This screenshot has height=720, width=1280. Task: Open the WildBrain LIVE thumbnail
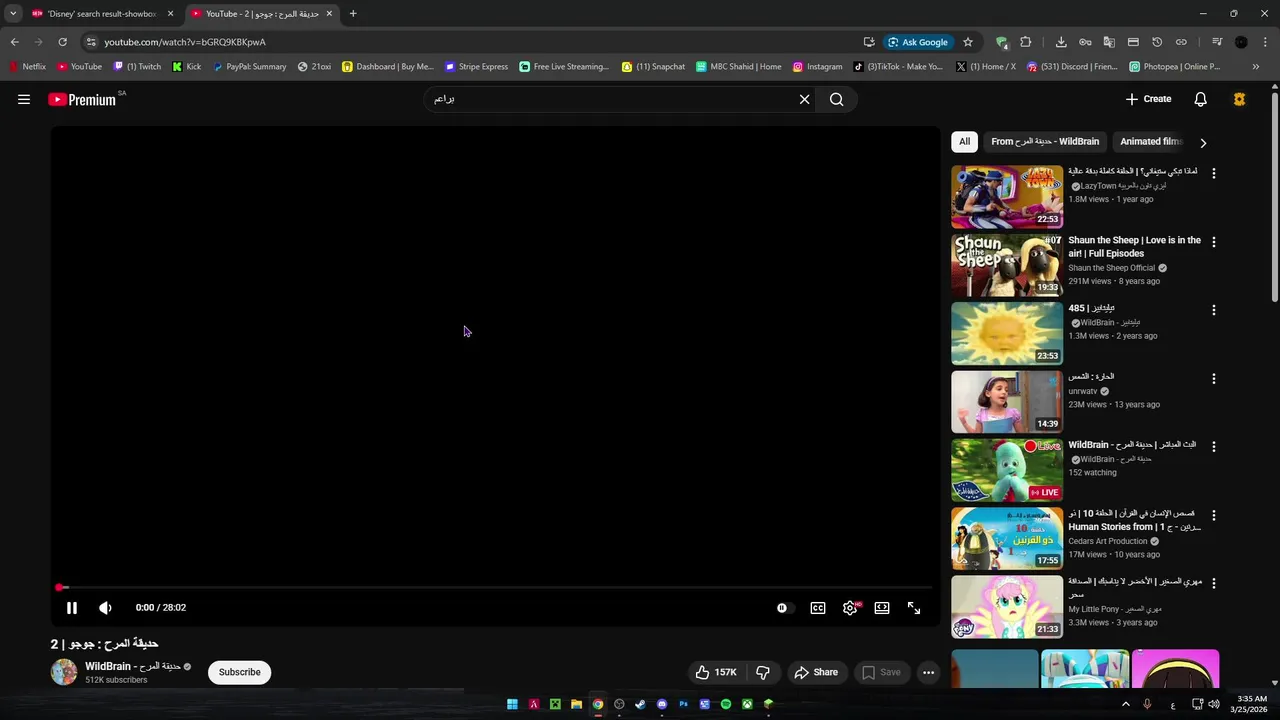(x=1007, y=470)
